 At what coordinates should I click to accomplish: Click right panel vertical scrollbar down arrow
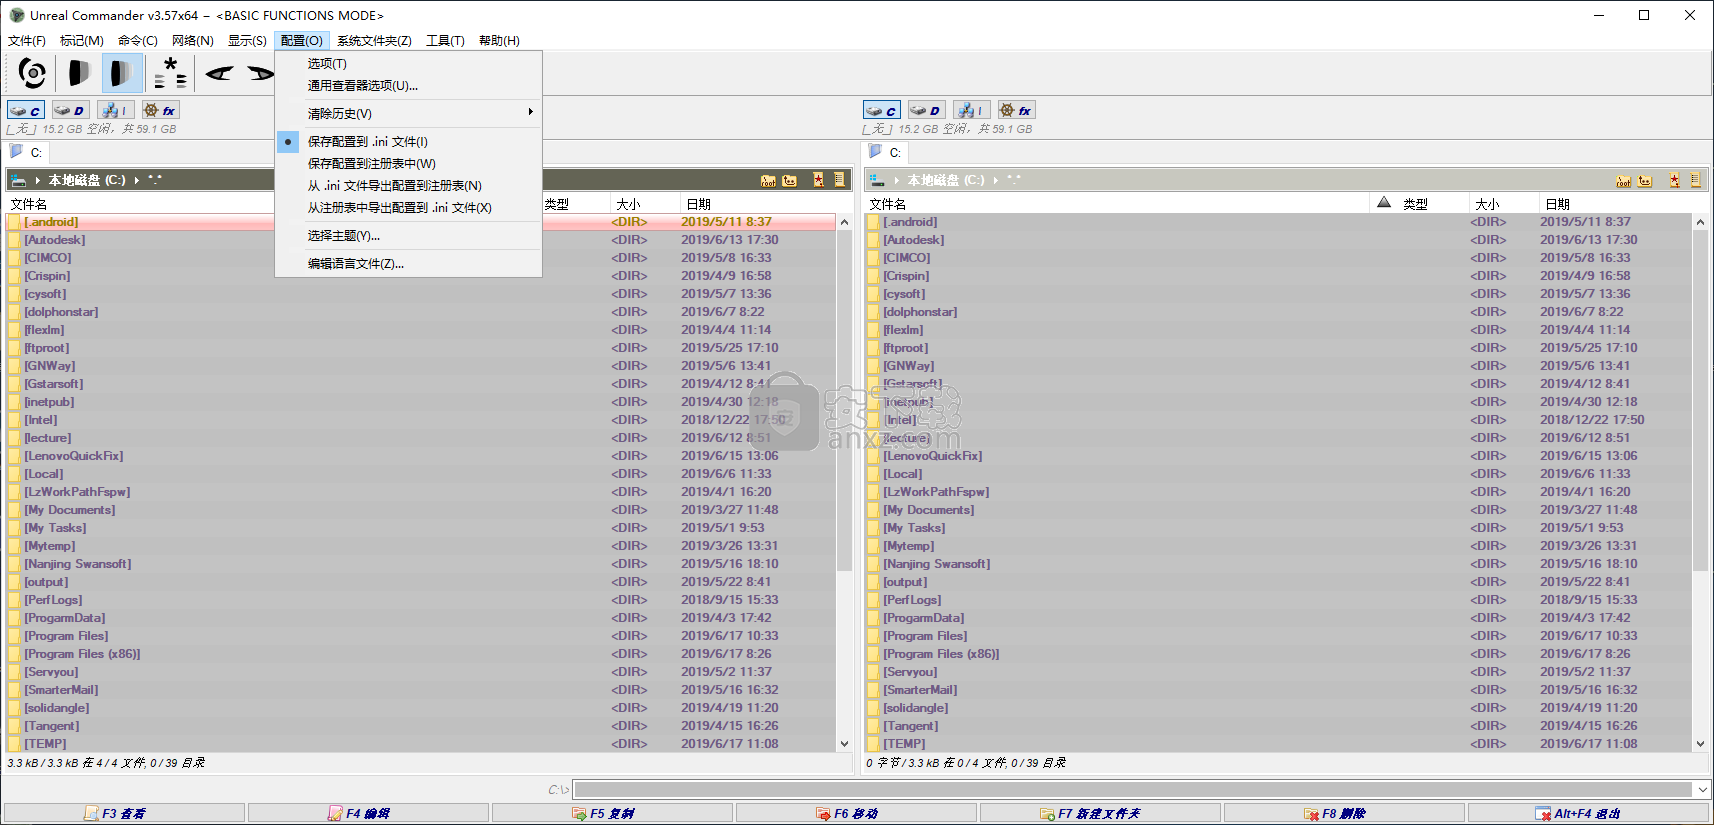(1701, 744)
